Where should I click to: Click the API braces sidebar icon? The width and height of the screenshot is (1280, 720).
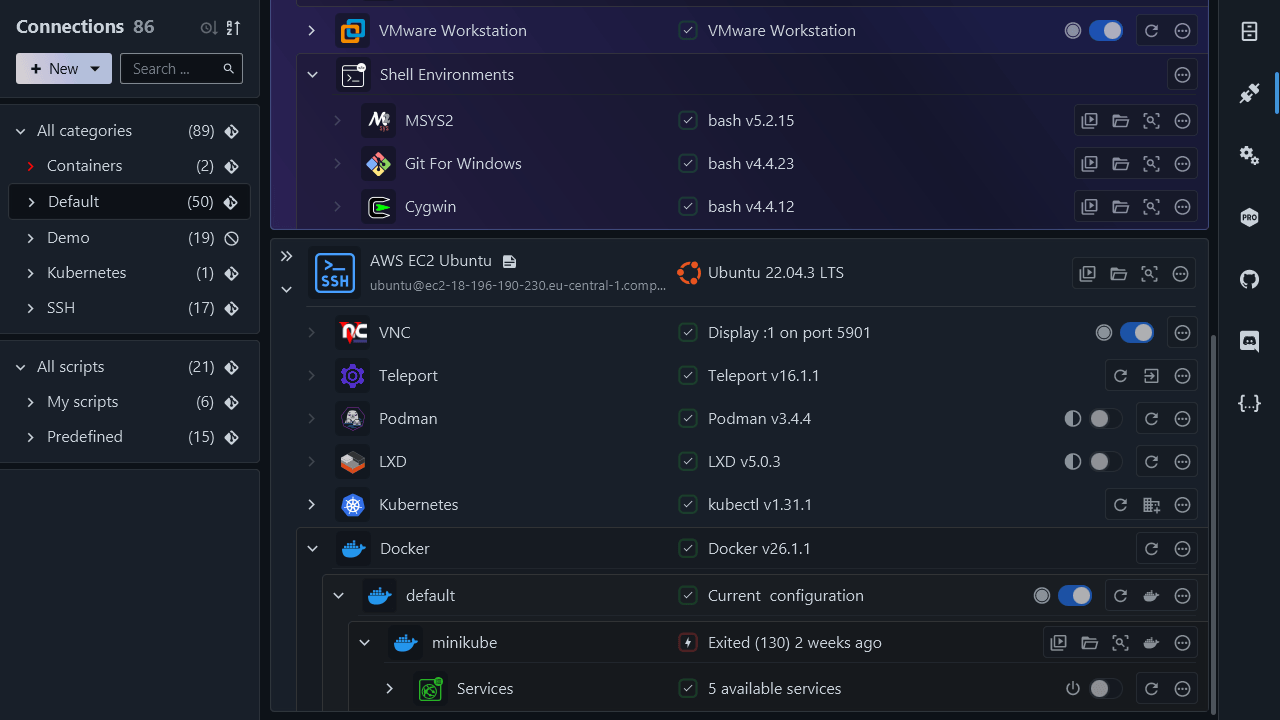tap(1249, 403)
